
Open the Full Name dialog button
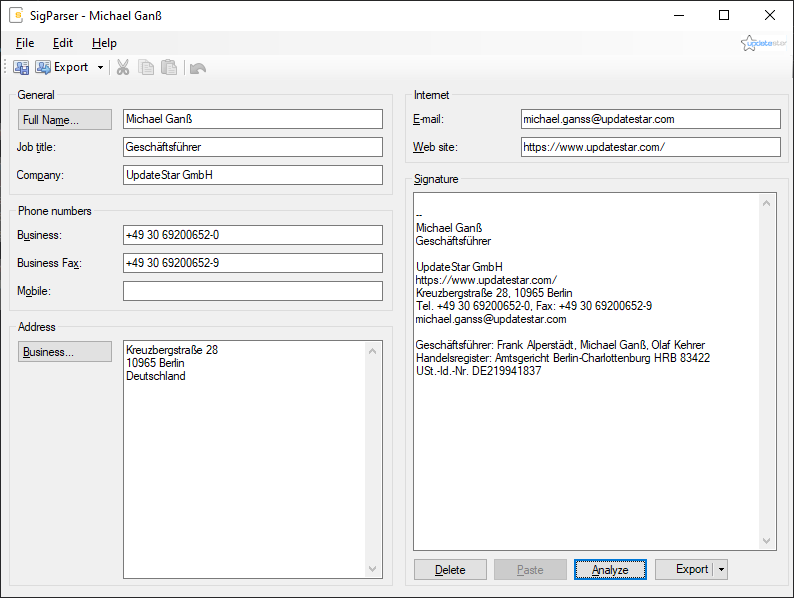pyautogui.click(x=65, y=120)
